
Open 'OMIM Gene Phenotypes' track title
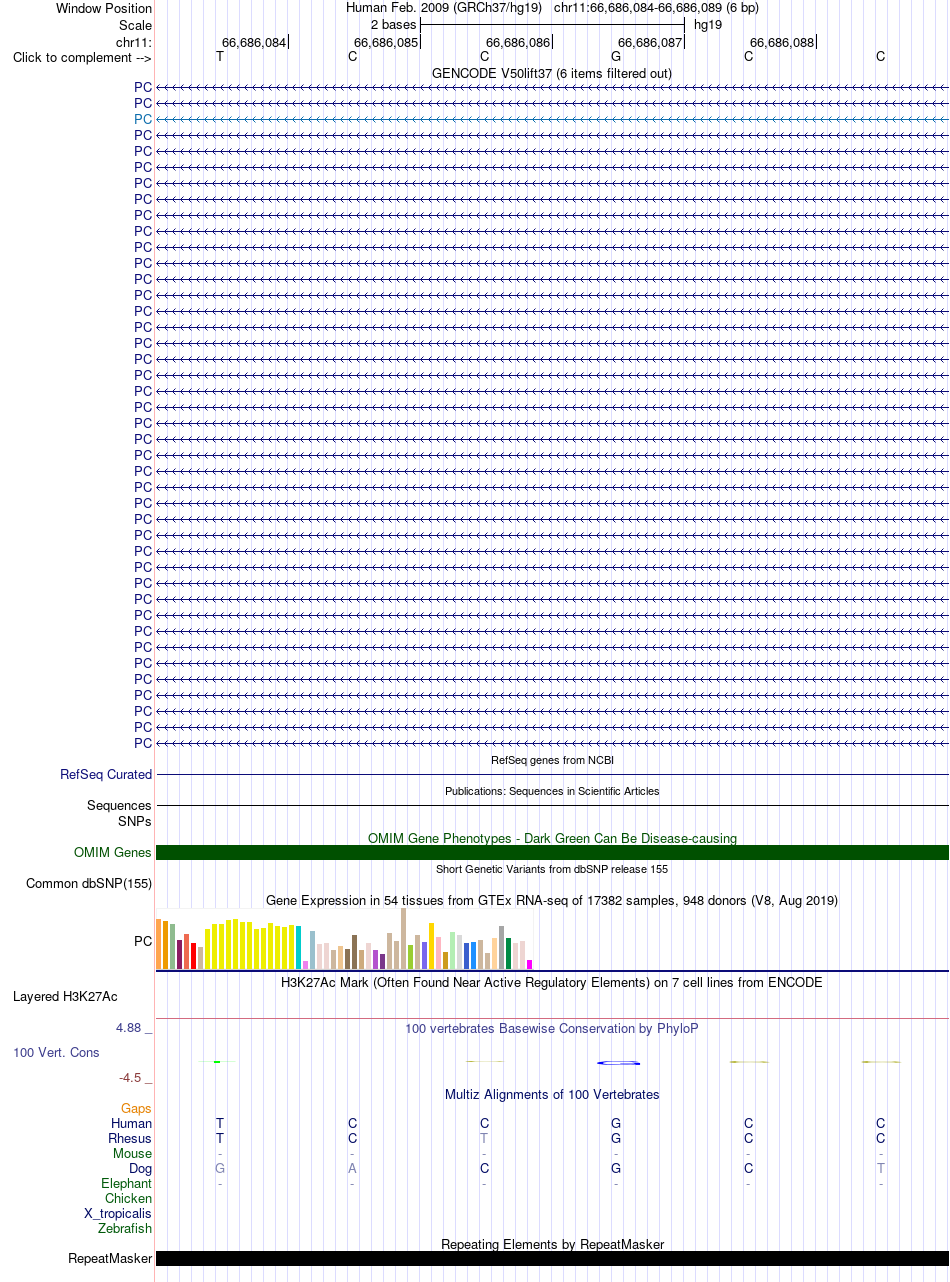point(552,838)
